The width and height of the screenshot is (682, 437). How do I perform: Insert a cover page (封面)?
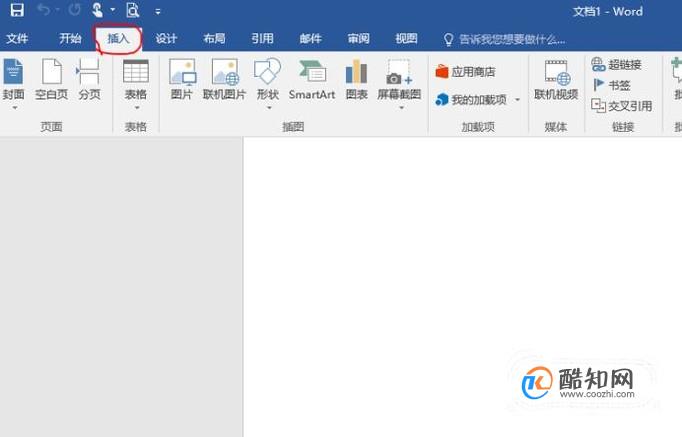click(x=13, y=83)
